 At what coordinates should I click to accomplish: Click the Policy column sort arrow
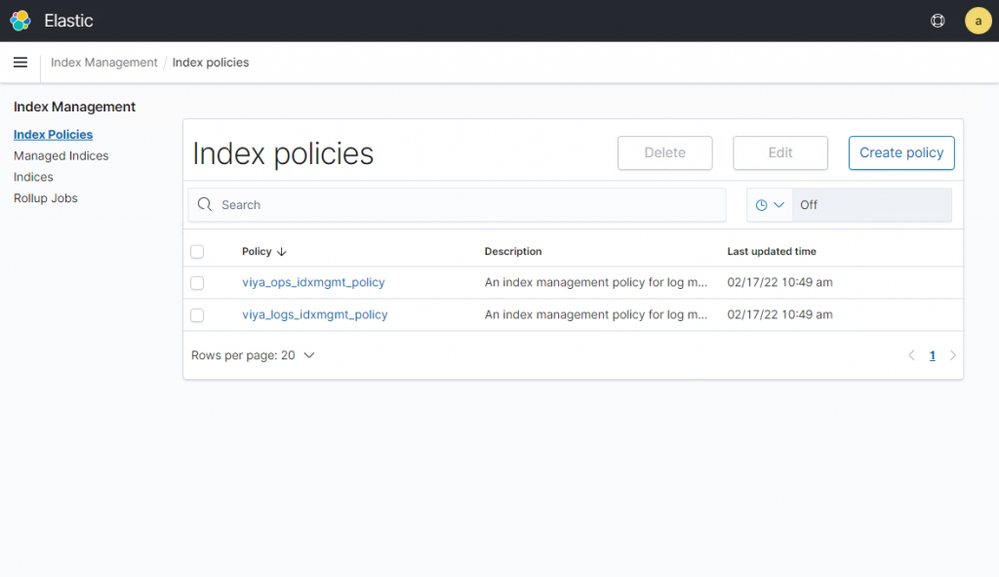282,252
